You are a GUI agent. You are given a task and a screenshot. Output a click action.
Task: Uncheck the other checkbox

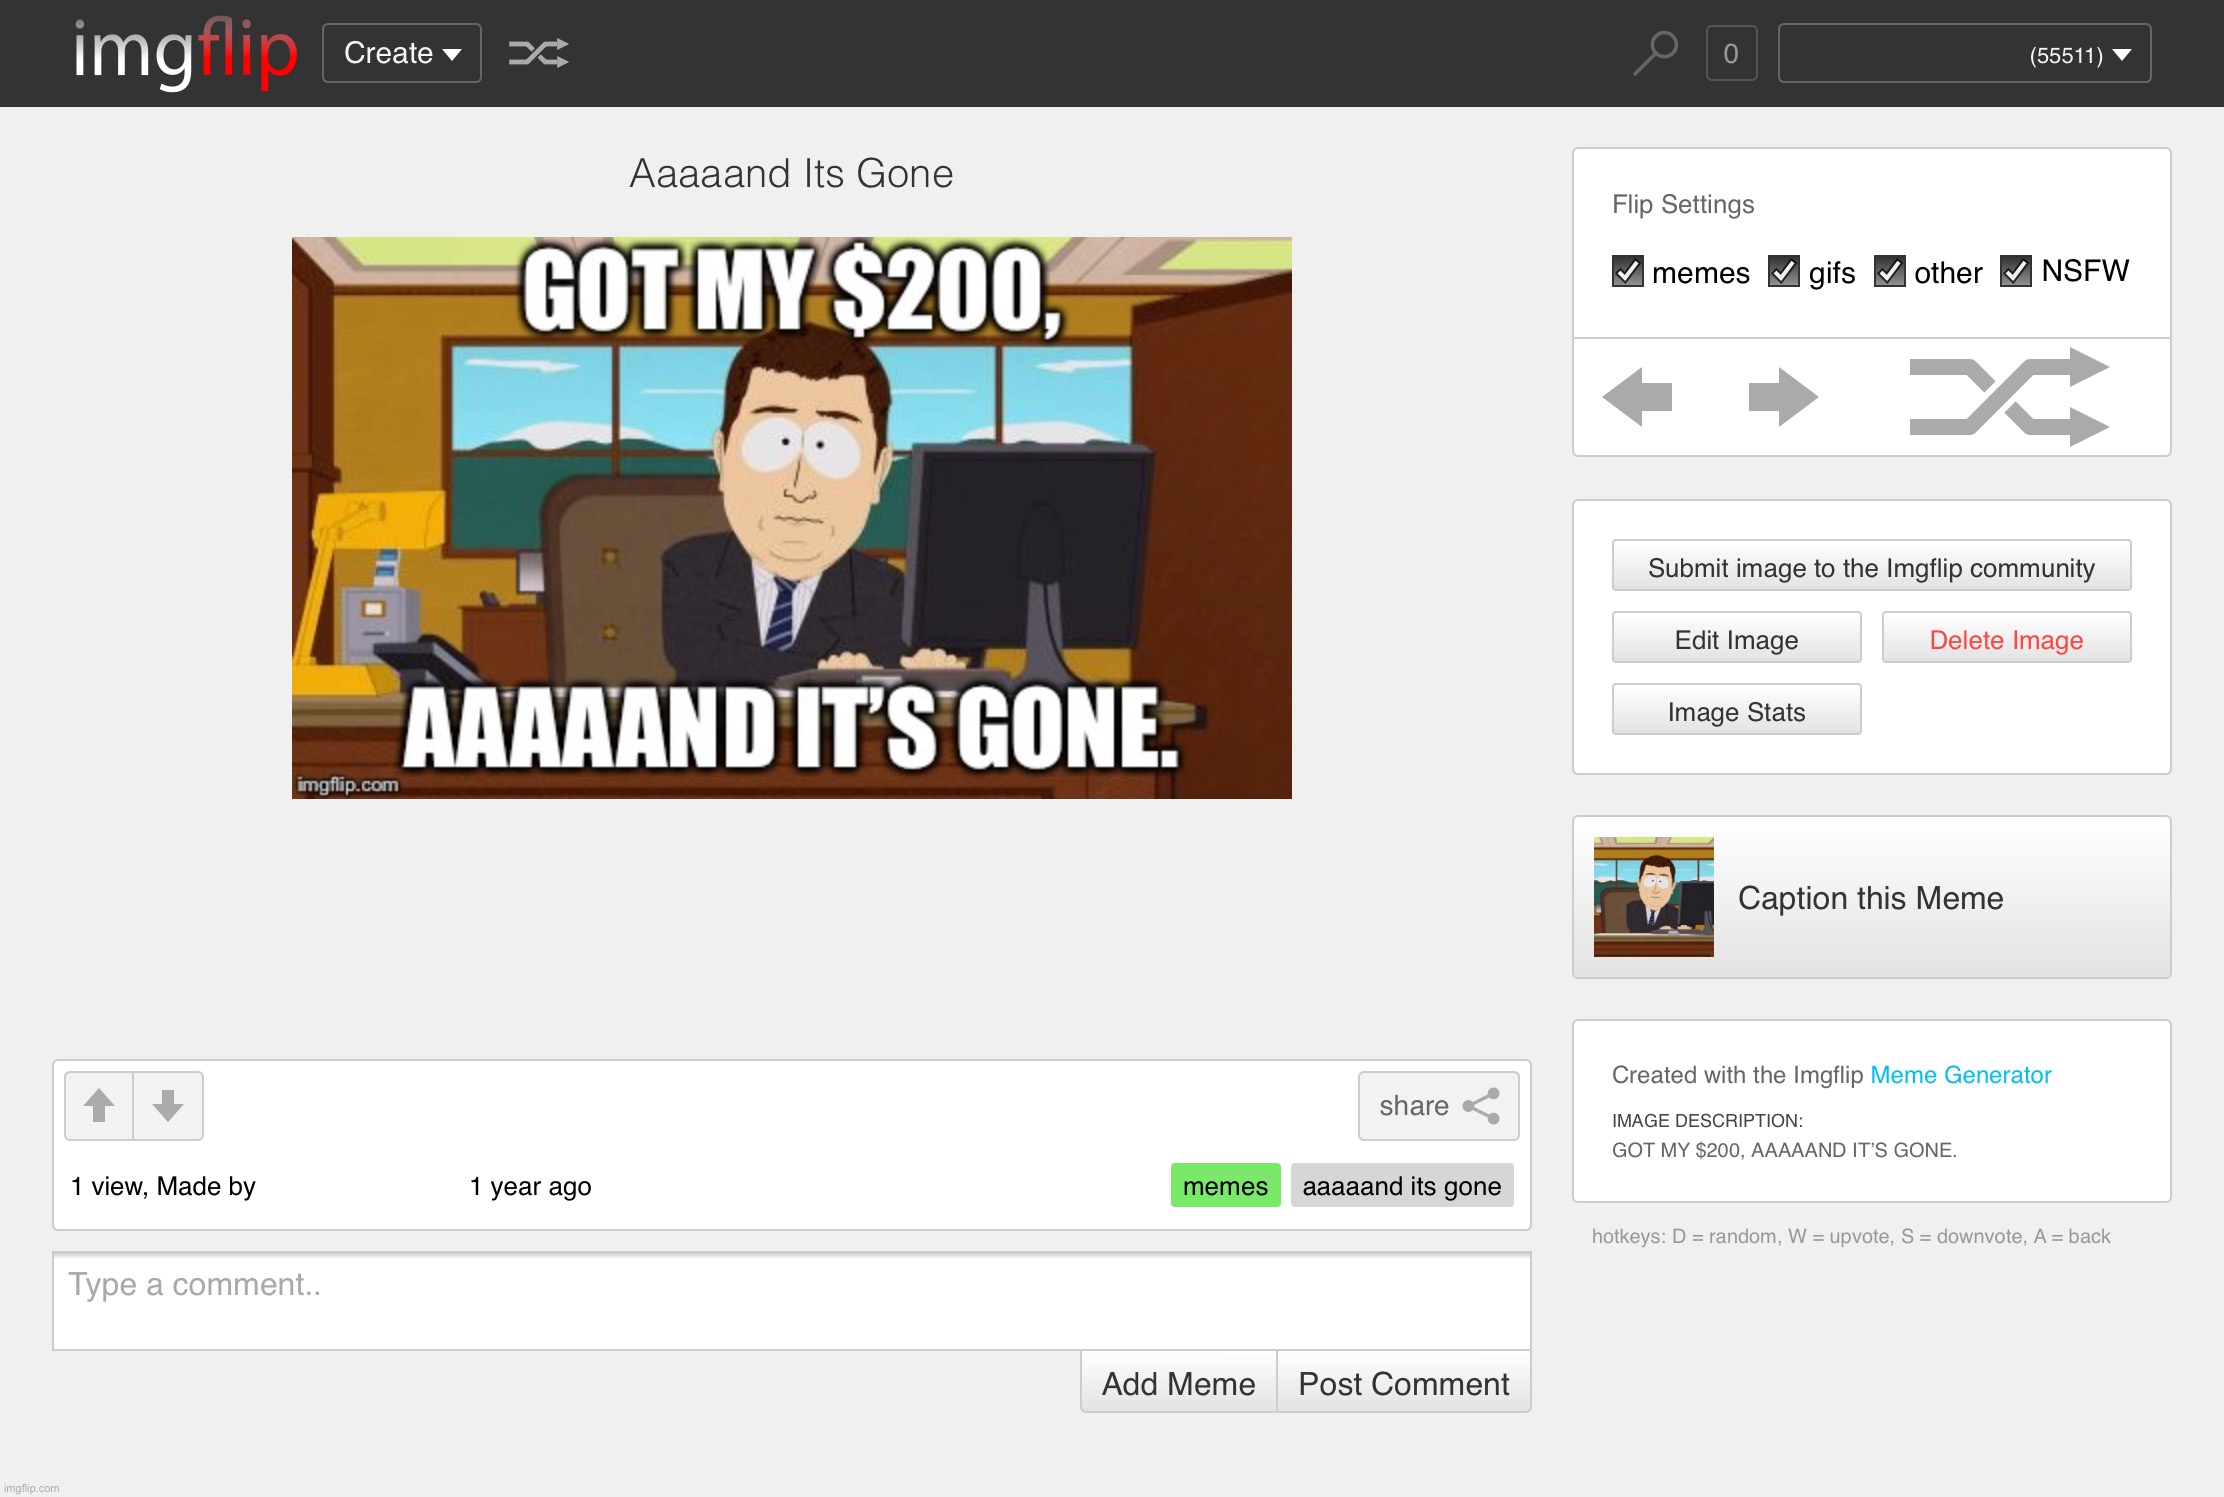coord(1889,271)
